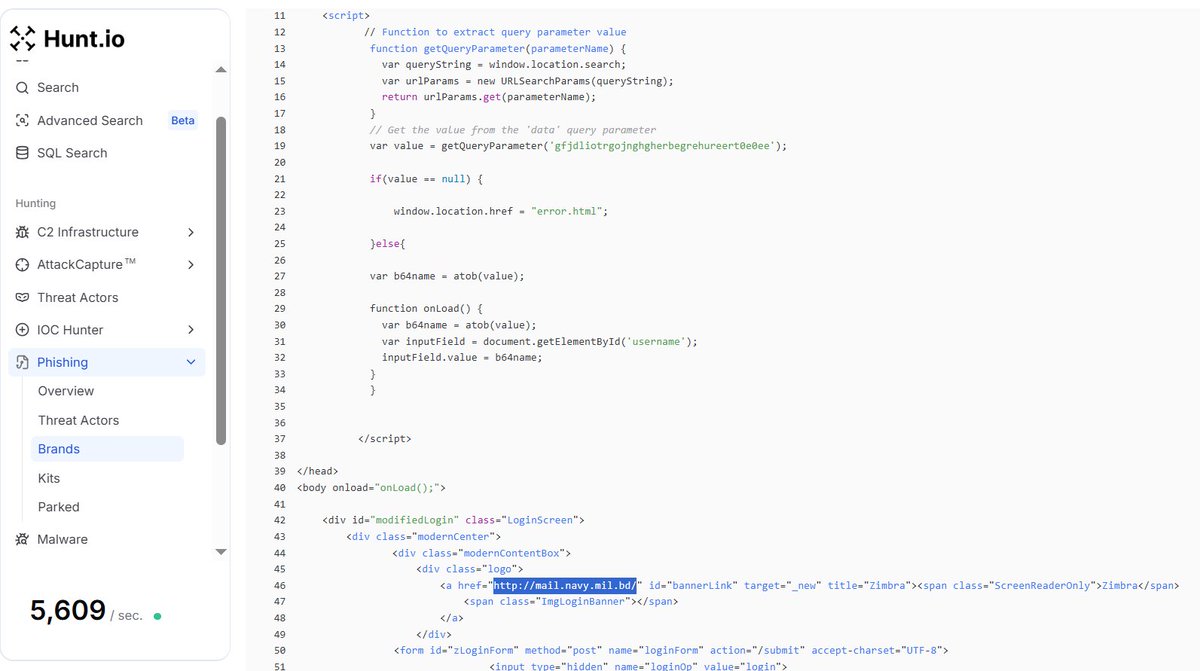Click the closing script tag on line 37
The image size is (1200, 671).
pos(384,439)
